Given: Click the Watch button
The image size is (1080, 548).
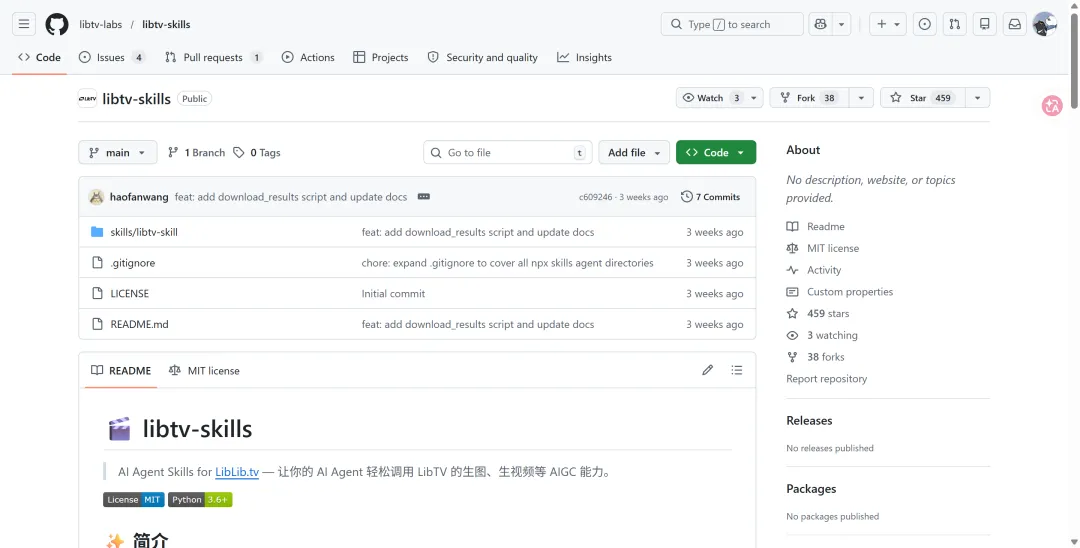Looking at the screenshot, I should pyautogui.click(x=711, y=98).
